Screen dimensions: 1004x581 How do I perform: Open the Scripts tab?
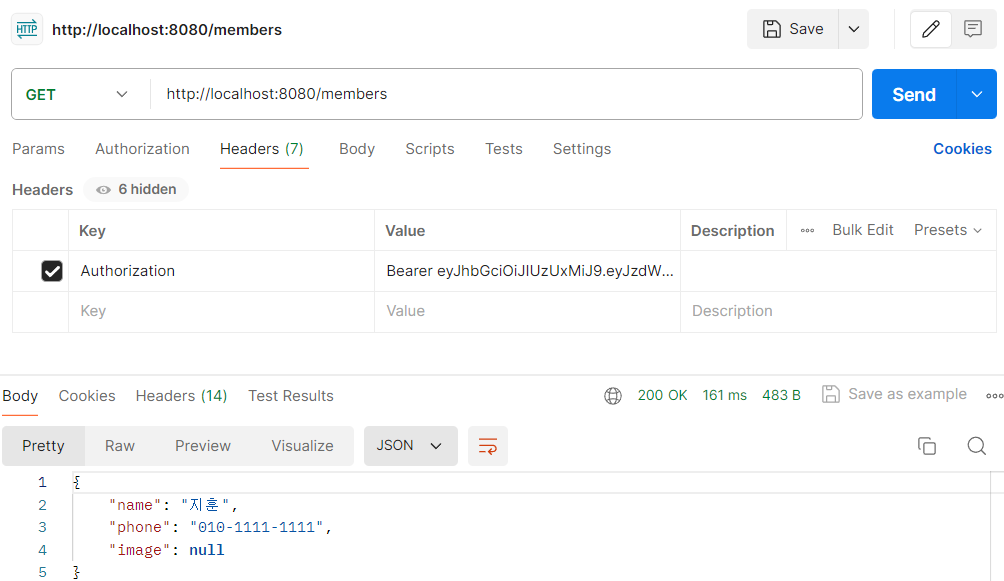(430, 149)
